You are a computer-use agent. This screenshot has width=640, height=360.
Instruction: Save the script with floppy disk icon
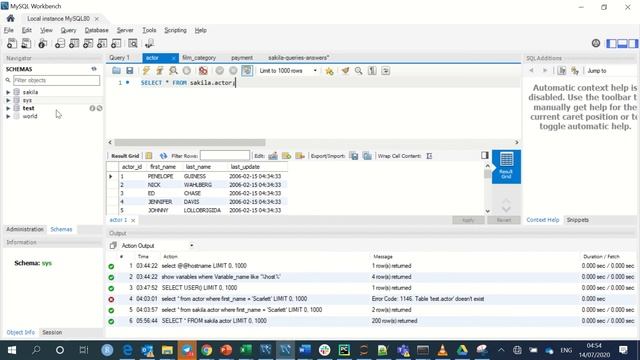(130, 71)
